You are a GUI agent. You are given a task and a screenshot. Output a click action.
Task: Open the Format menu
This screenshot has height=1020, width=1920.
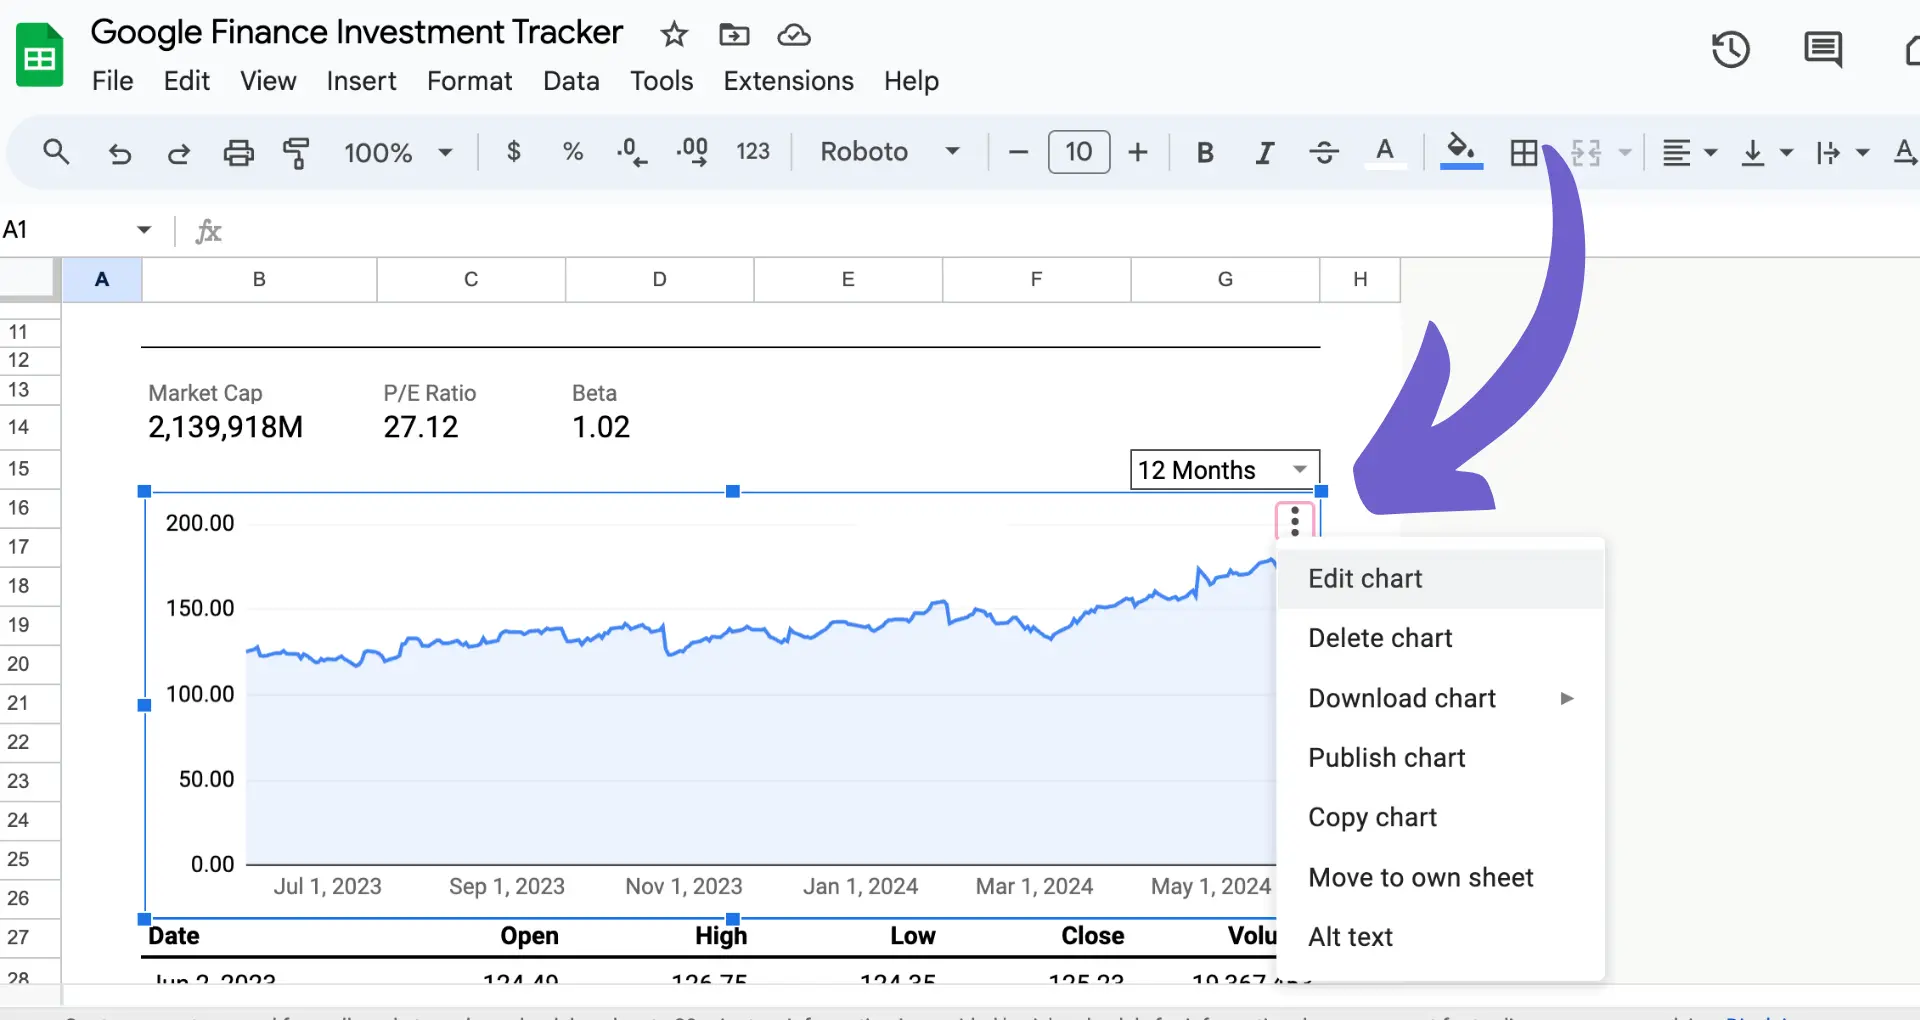469,81
